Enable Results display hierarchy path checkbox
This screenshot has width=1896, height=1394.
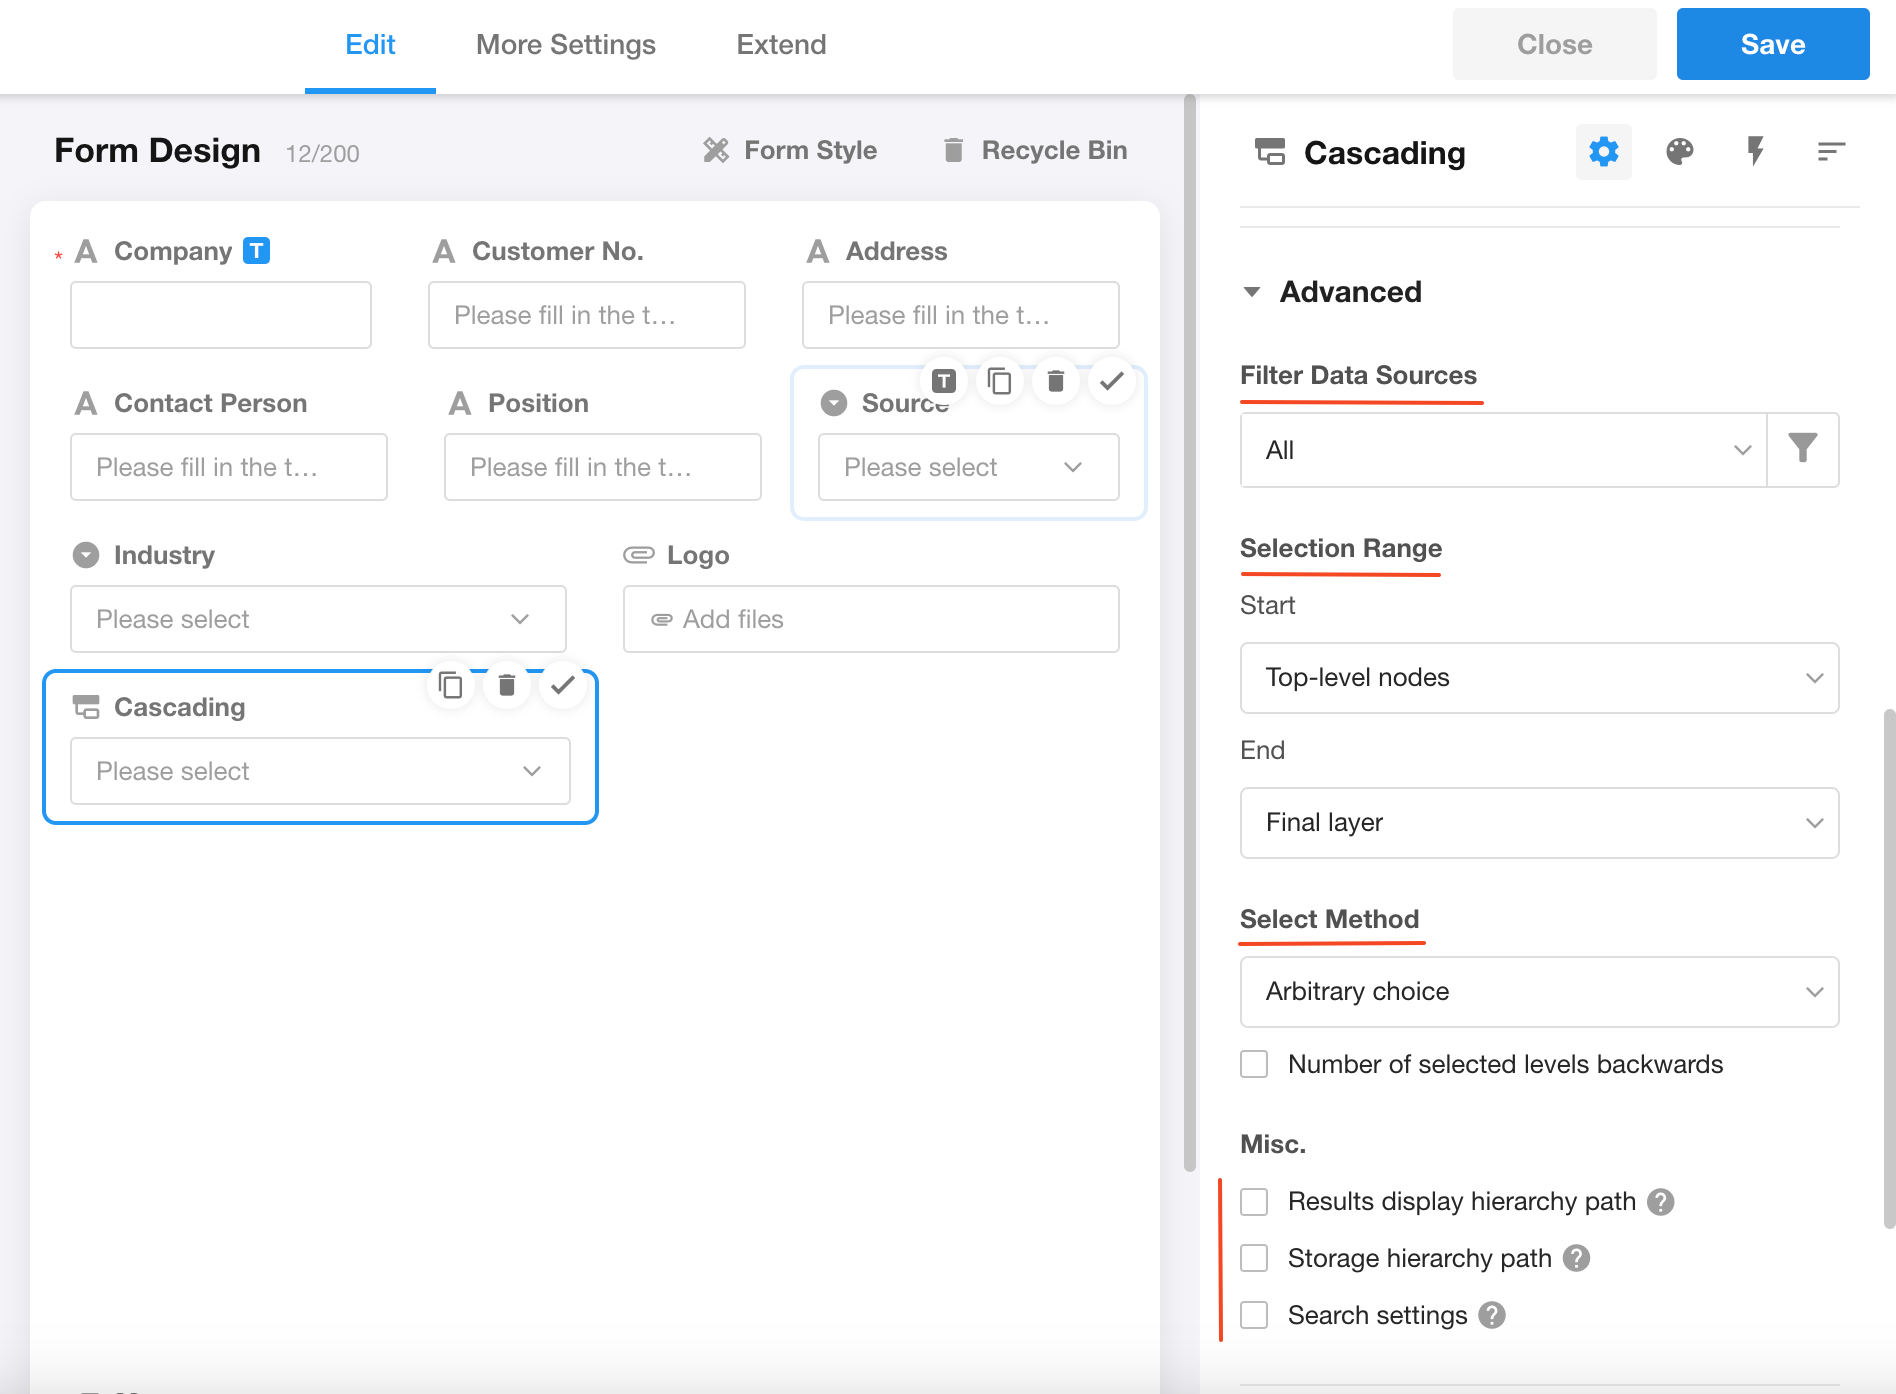1254,1201
